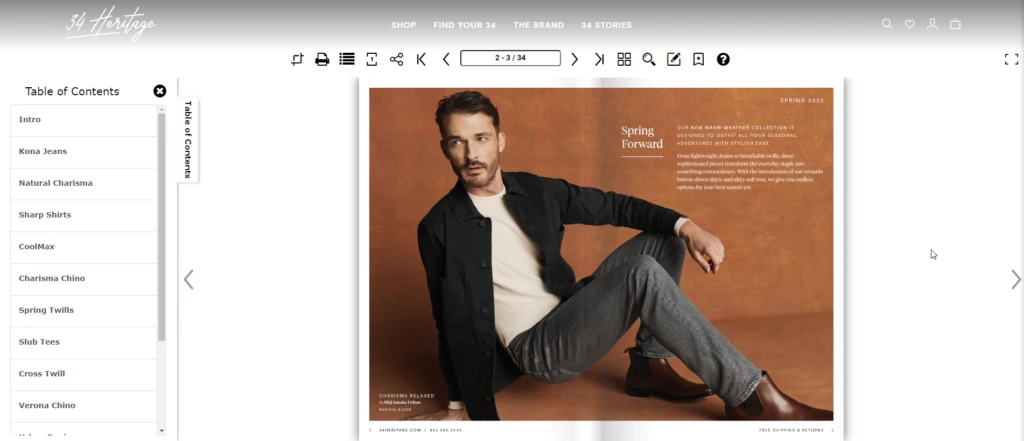Image resolution: width=1024 pixels, height=441 pixels.
Task: Click 34HERITAGE.COM footer text on page
Action: [x=400, y=431]
